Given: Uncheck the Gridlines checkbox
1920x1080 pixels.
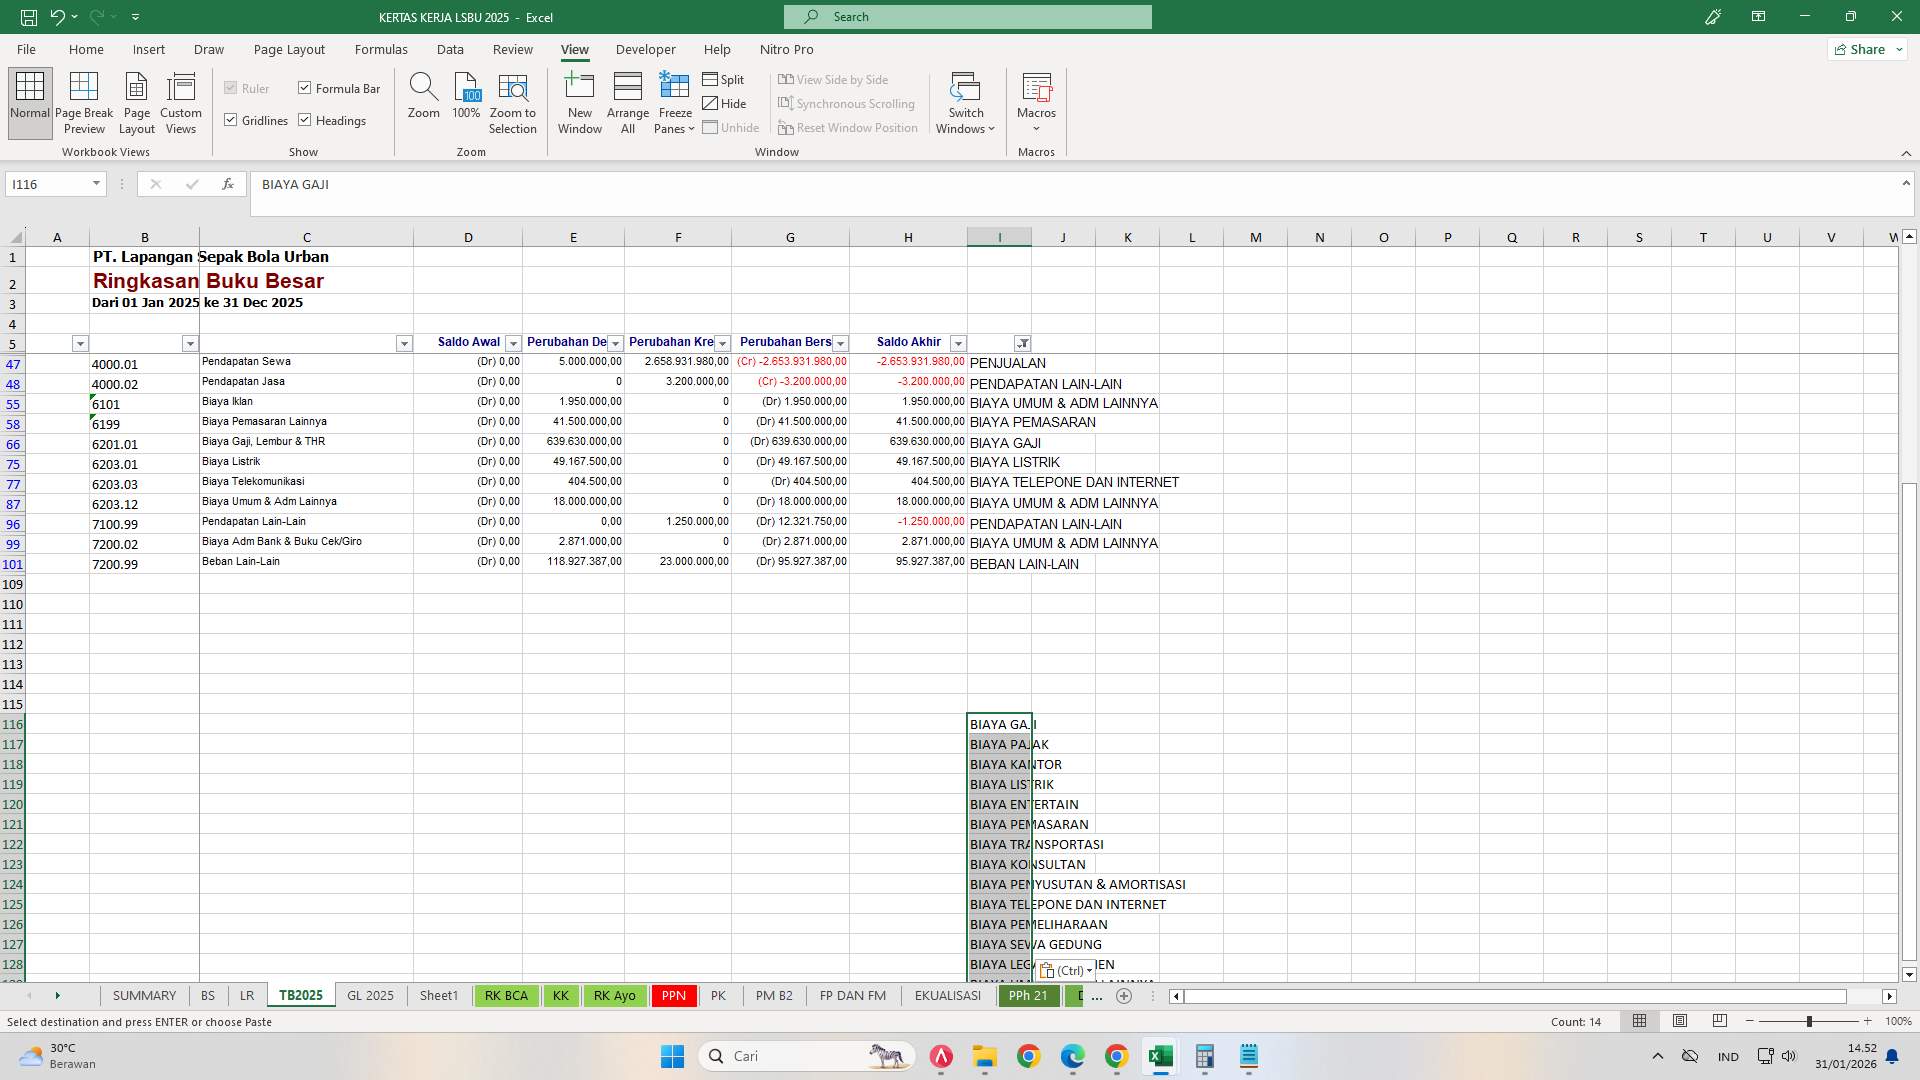Looking at the screenshot, I should pyautogui.click(x=231, y=120).
